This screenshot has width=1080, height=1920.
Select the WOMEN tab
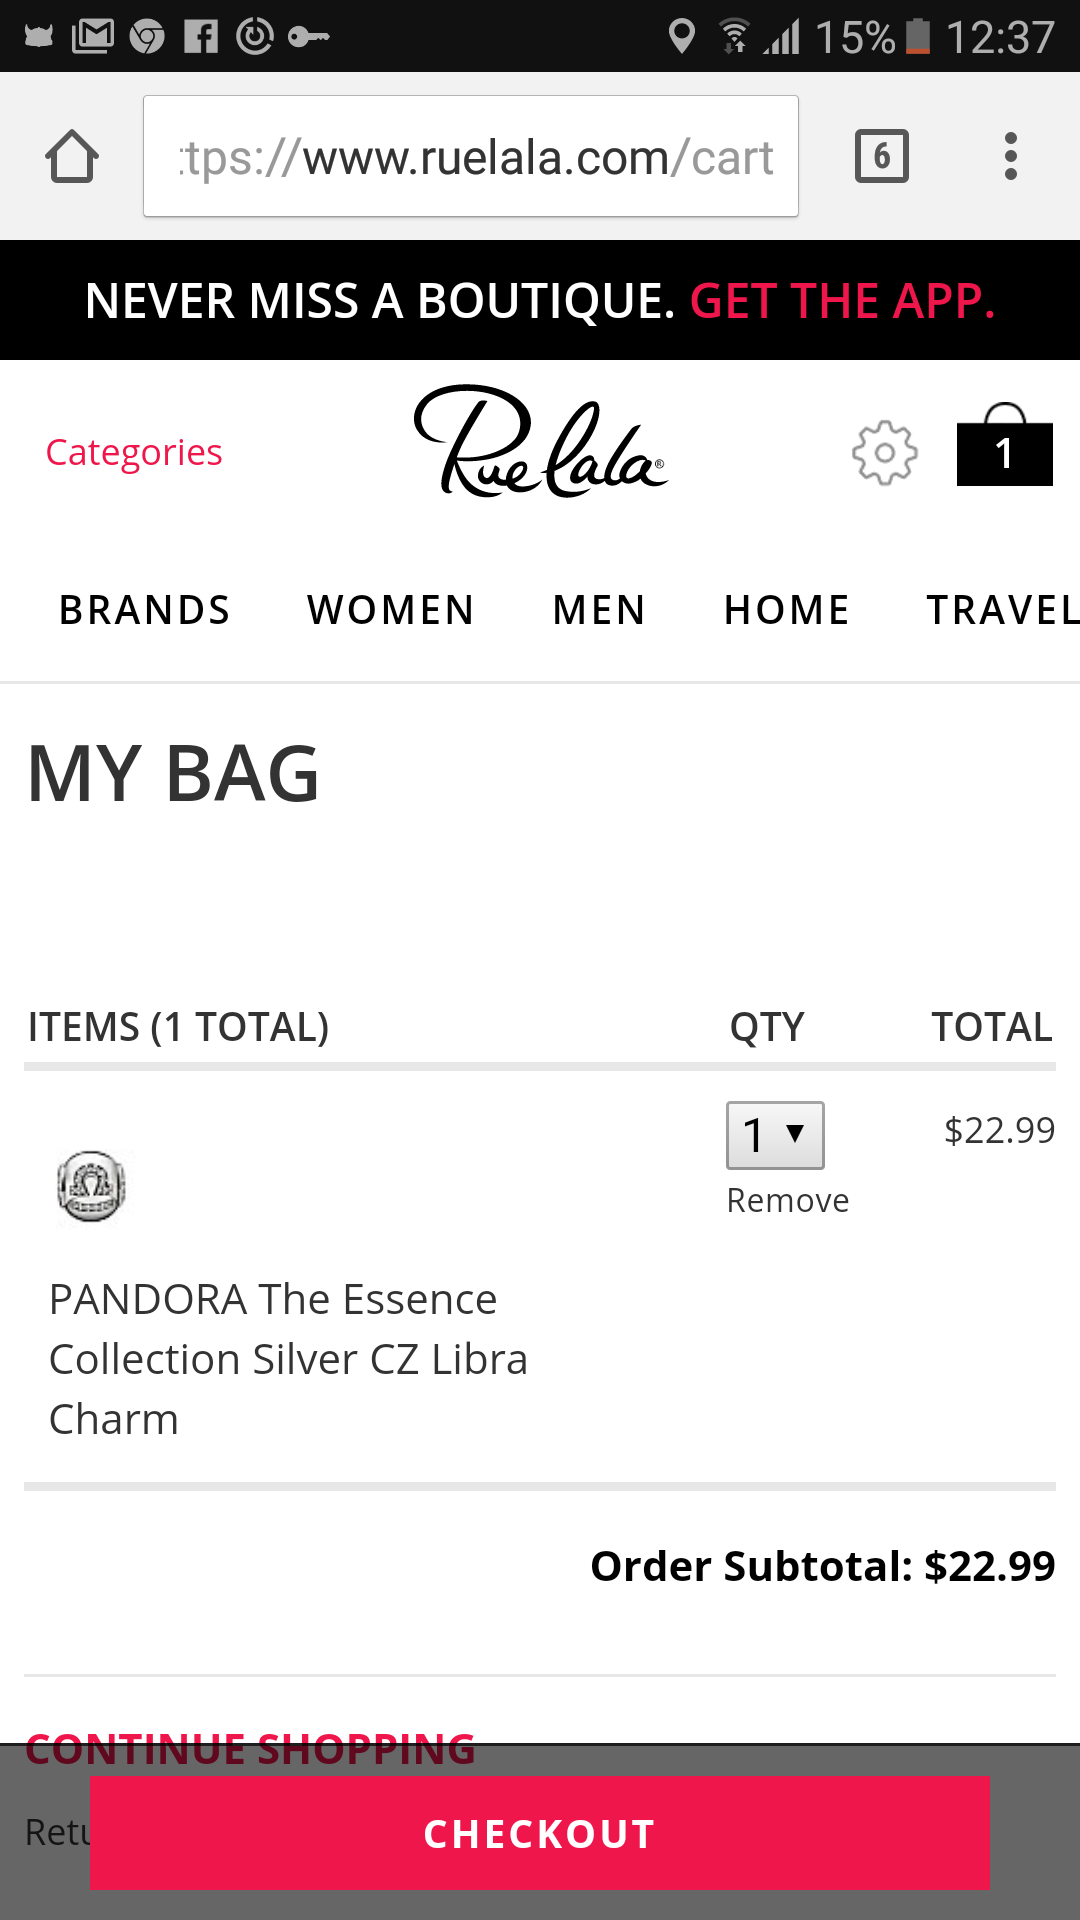click(x=391, y=610)
